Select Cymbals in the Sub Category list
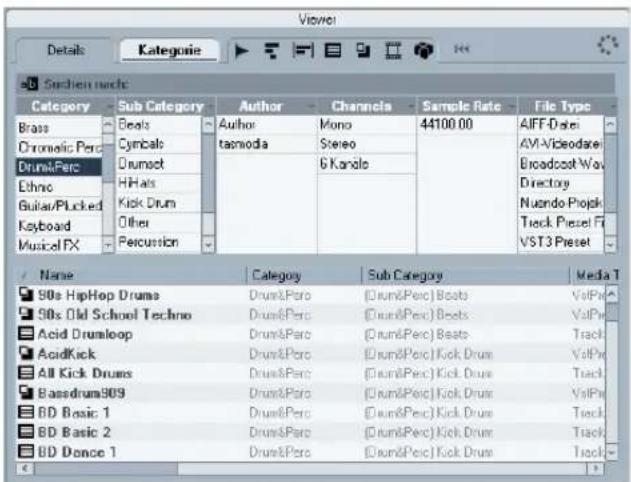This screenshot has width=631, height=482. (159, 144)
